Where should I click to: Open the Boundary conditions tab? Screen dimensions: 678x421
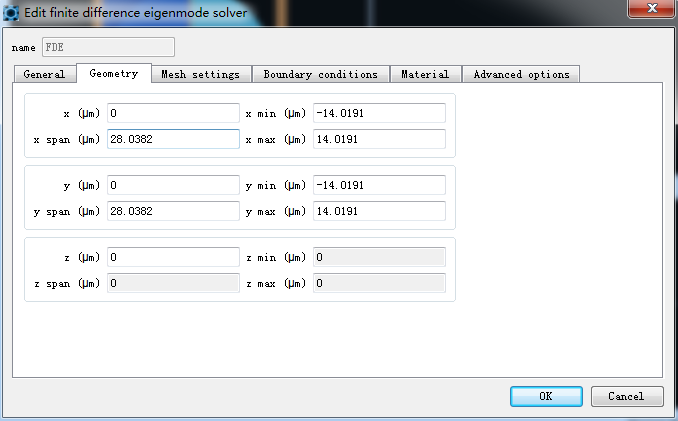320,74
